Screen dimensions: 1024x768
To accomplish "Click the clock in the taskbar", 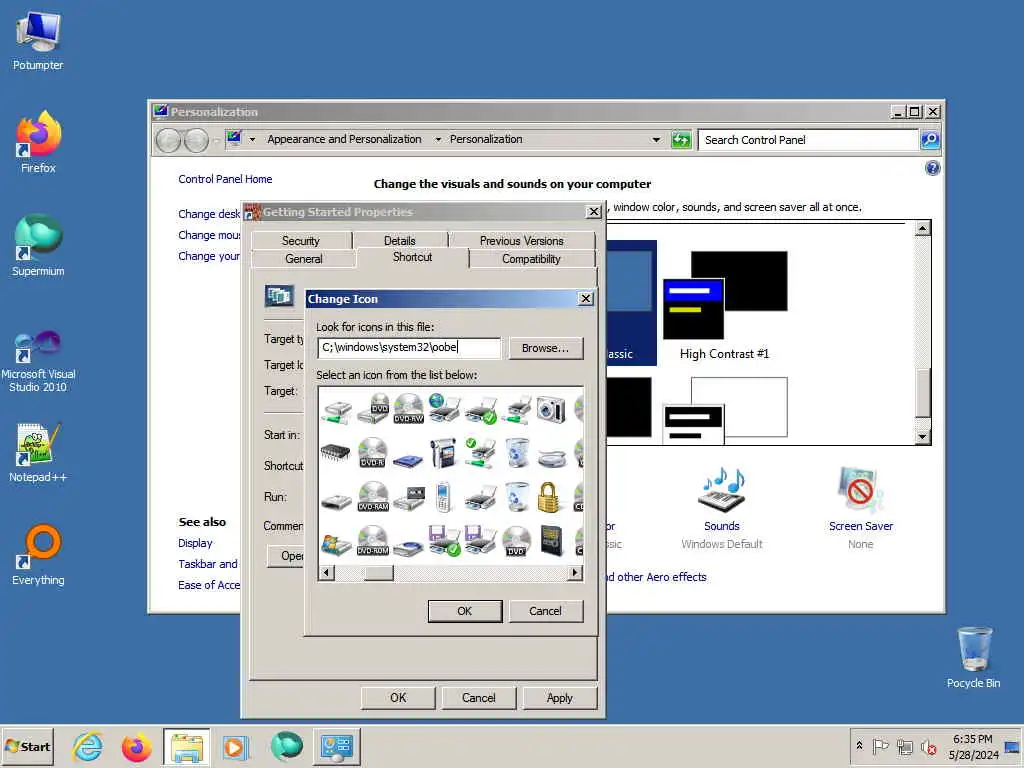I will point(973,746).
